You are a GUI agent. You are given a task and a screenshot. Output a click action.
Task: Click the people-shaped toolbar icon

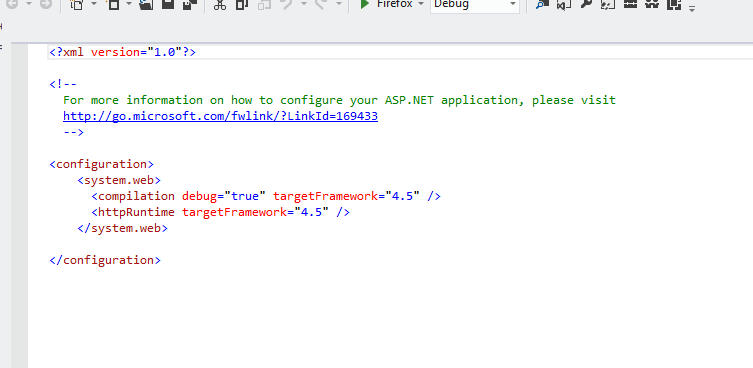(x=652, y=4)
